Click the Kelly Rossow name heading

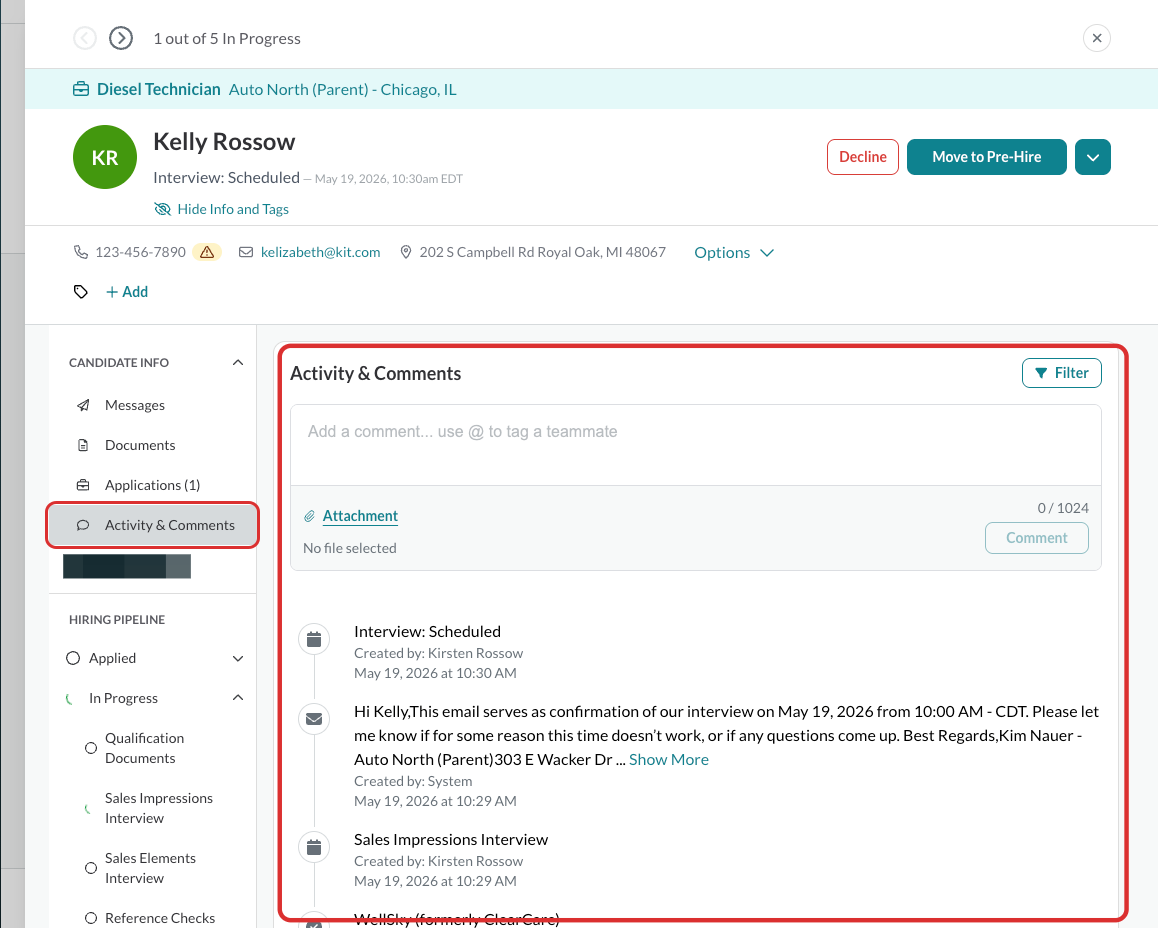[x=224, y=142]
